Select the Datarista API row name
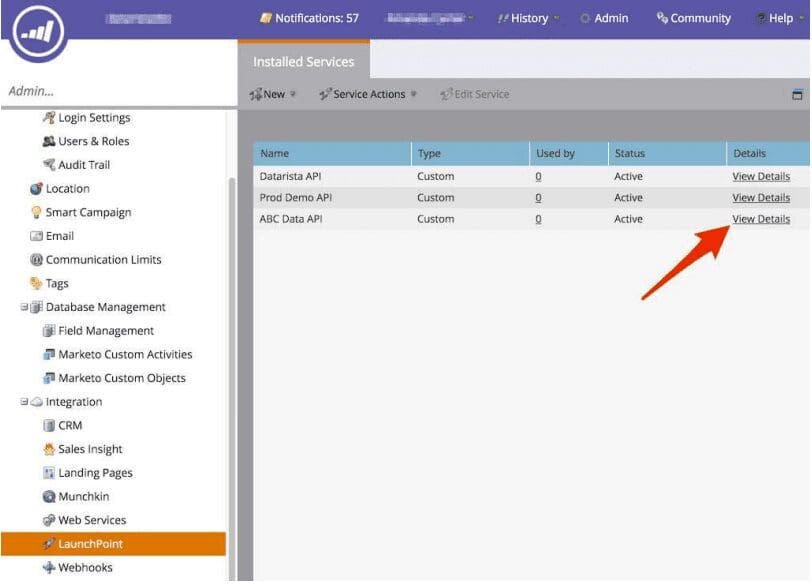Image resolution: width=812 pixels, height=584 pixels. pyautogui.click(x=291, y=177)
